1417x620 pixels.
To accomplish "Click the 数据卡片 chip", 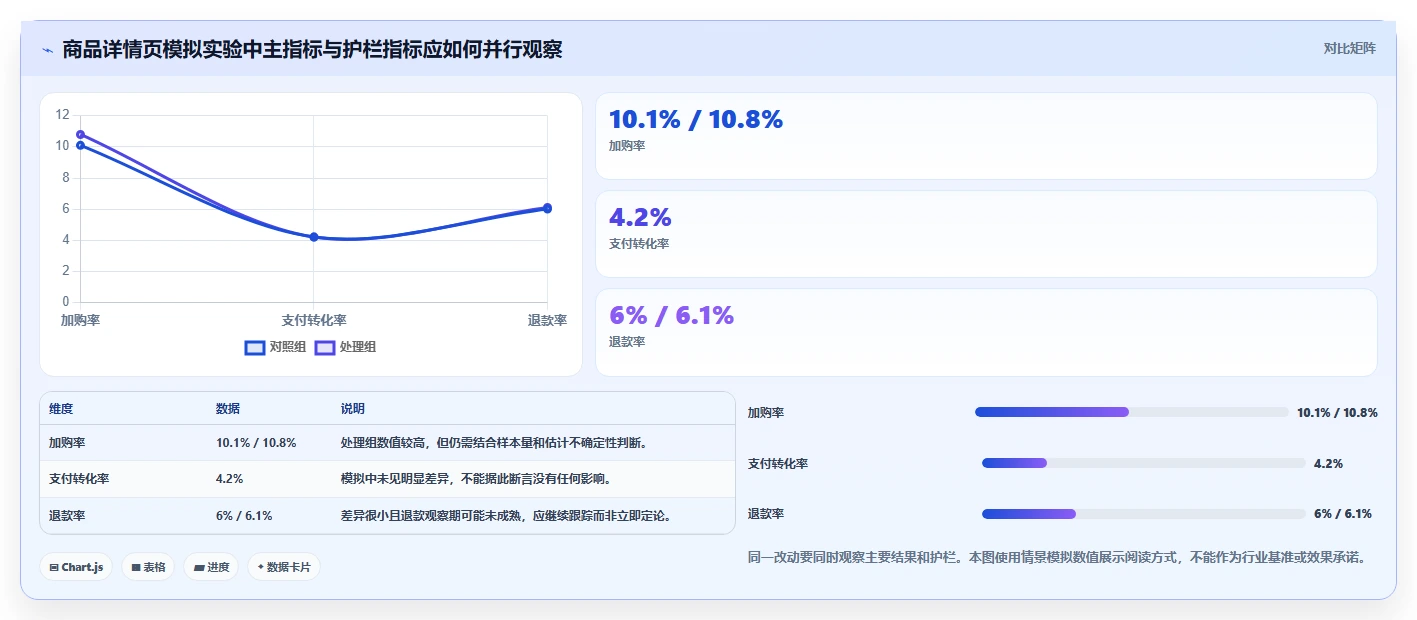I will (284, 567).
